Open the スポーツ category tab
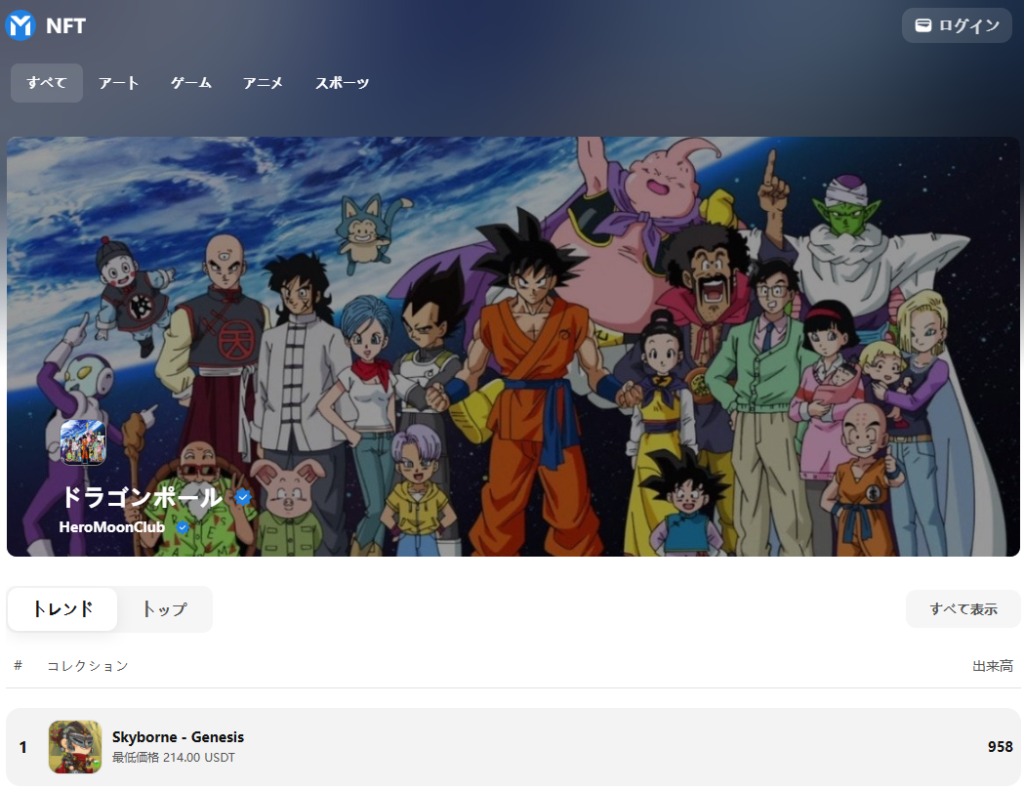The width and height of the screenshot is (1024, 791). point(341,83)
